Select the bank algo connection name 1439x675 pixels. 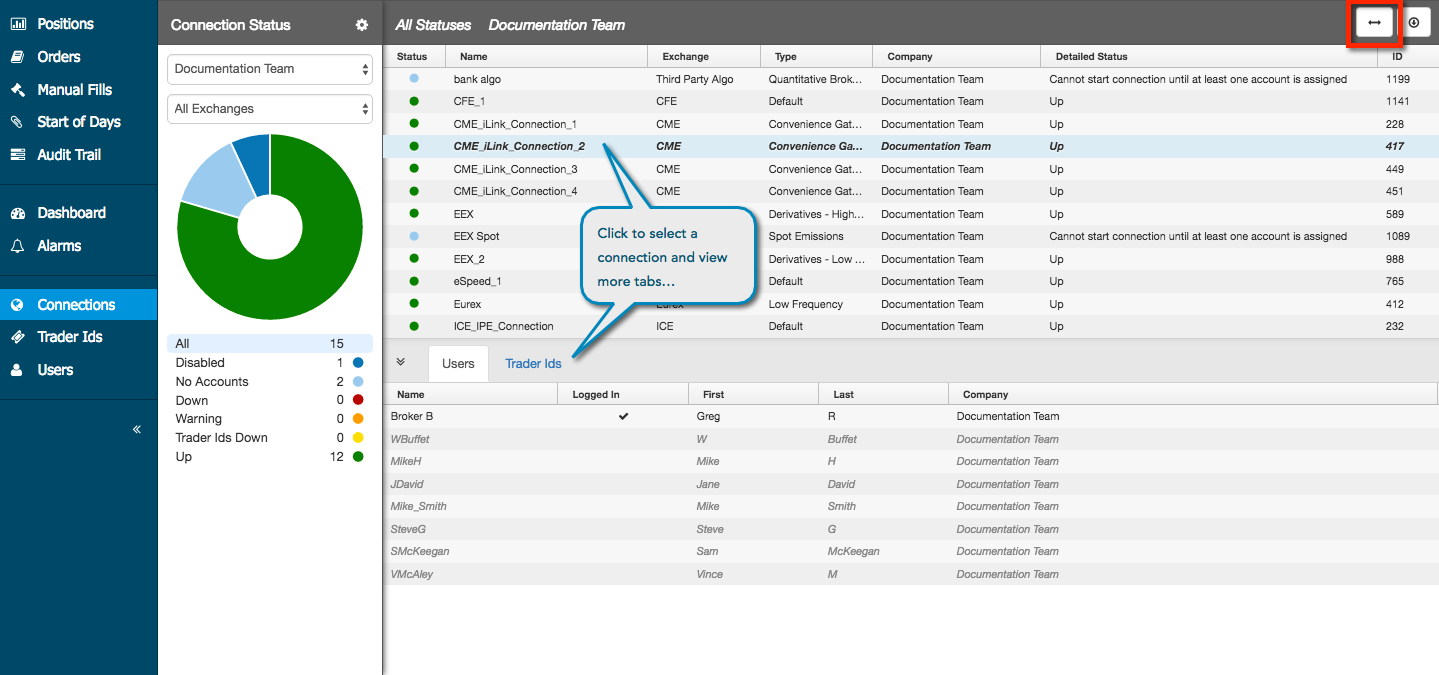pyautogui.click(x=480, y=79)
